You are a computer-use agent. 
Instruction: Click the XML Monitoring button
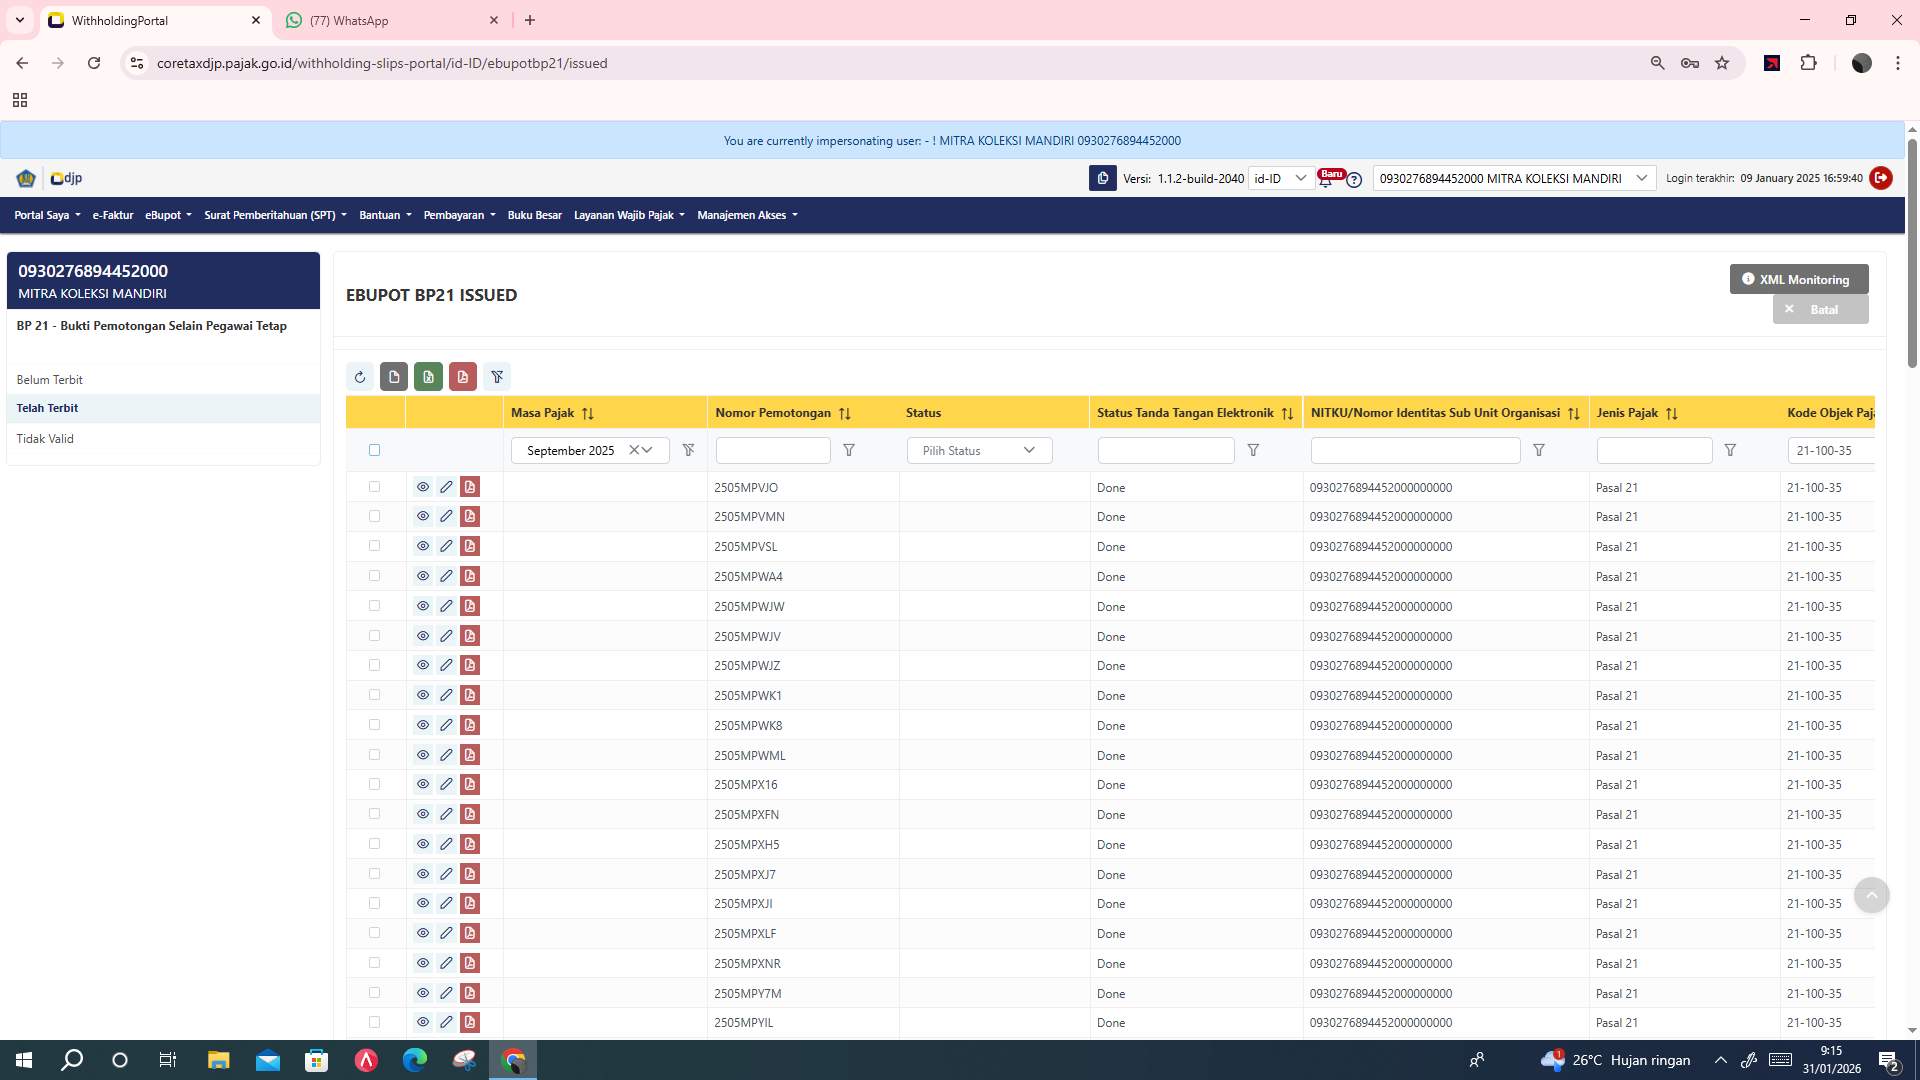point(1797,279)
